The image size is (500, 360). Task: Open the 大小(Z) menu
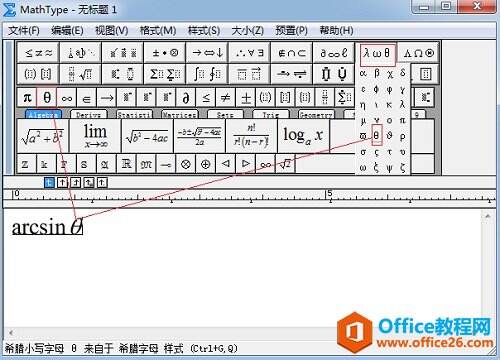[x=247, y=31]
